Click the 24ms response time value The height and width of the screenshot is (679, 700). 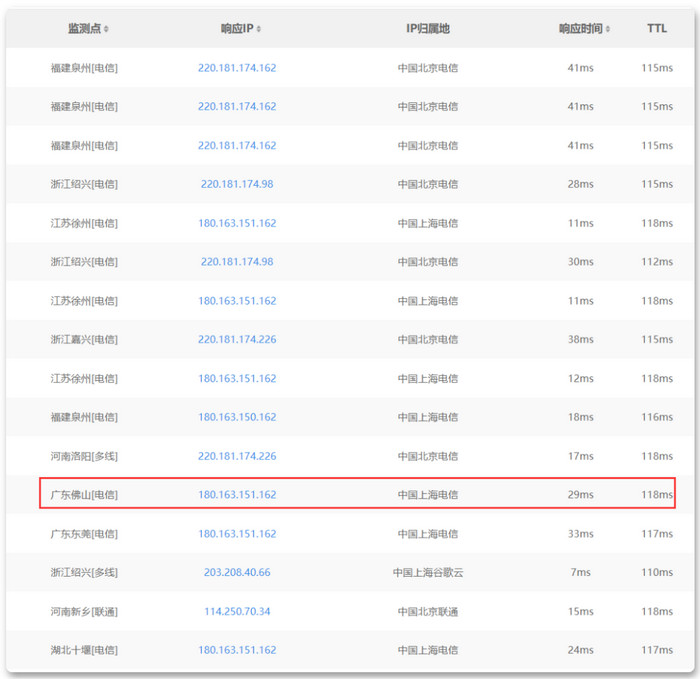point(580,650)
